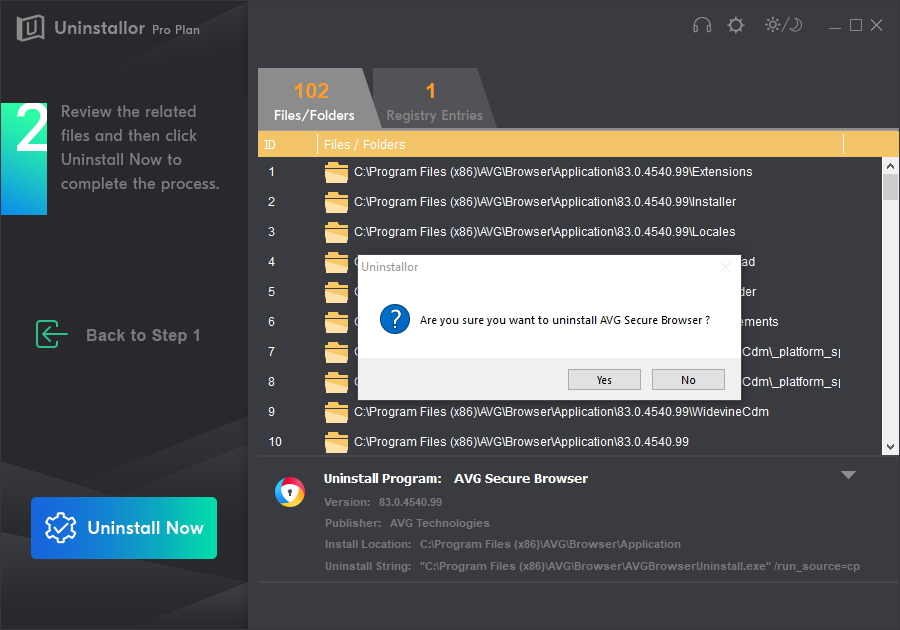
Task: Click the blue question mark dialog icon
Action: 395,320
